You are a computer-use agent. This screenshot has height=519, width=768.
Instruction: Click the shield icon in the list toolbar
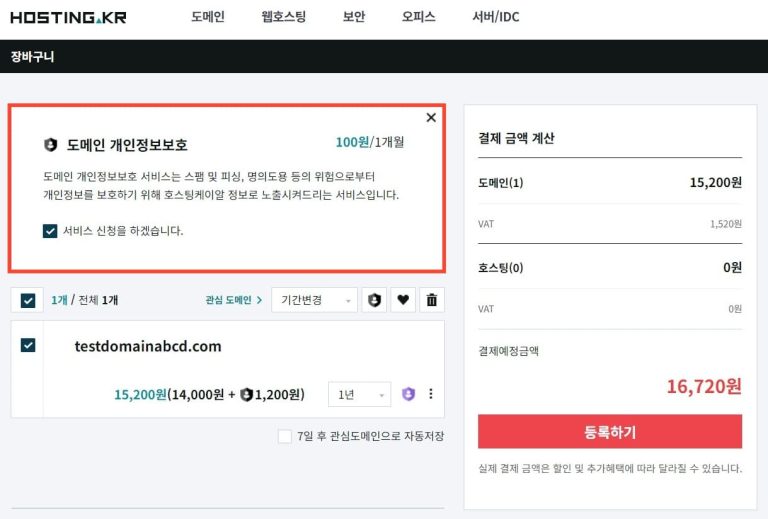tap(375, 300)
